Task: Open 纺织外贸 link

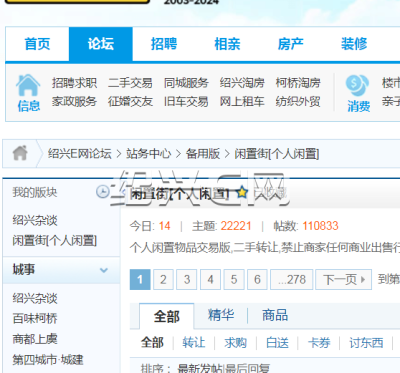Action: (298, 101)
